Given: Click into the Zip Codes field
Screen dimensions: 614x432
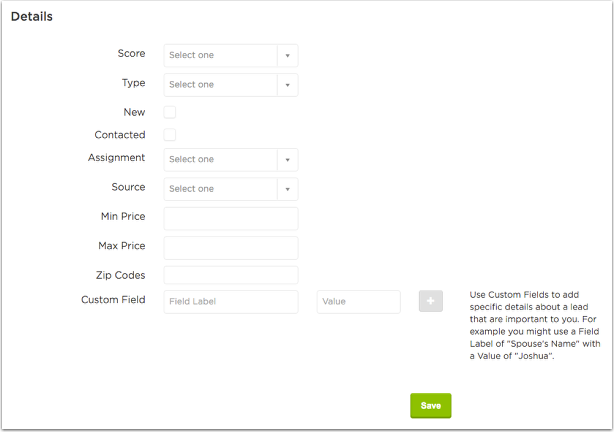Looking at the screenshot, I should point(231,275).
